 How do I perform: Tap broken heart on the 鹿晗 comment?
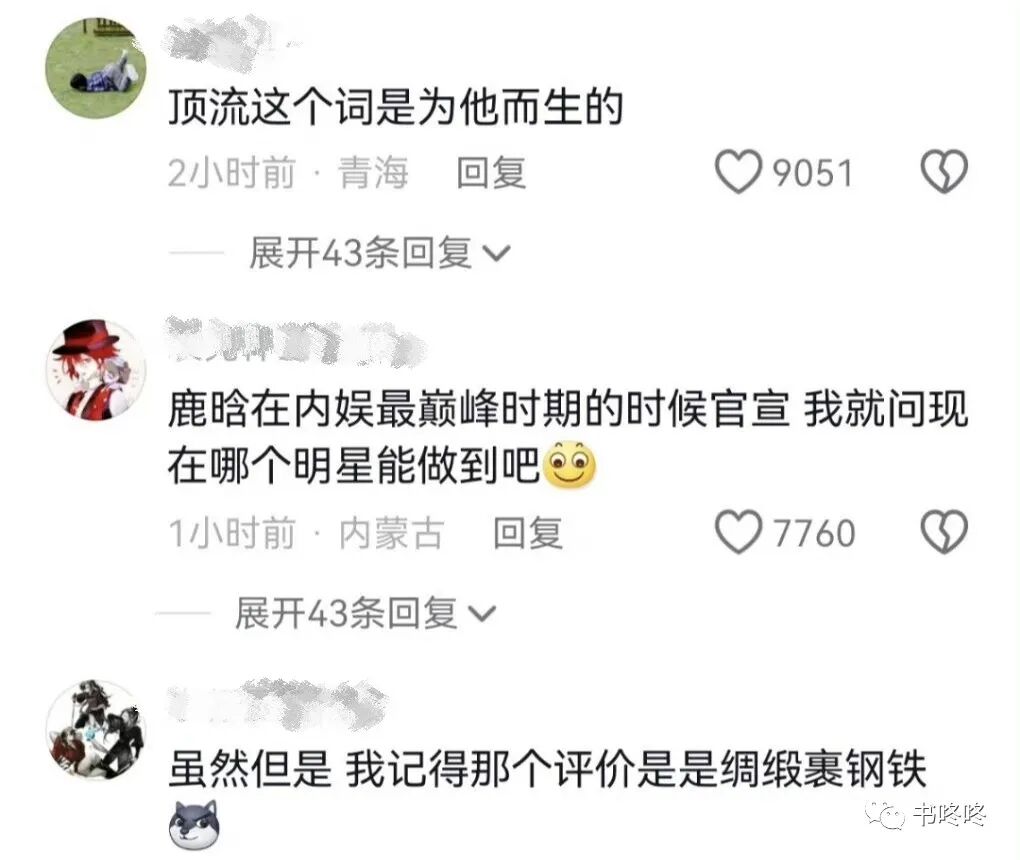coord(944,532)
